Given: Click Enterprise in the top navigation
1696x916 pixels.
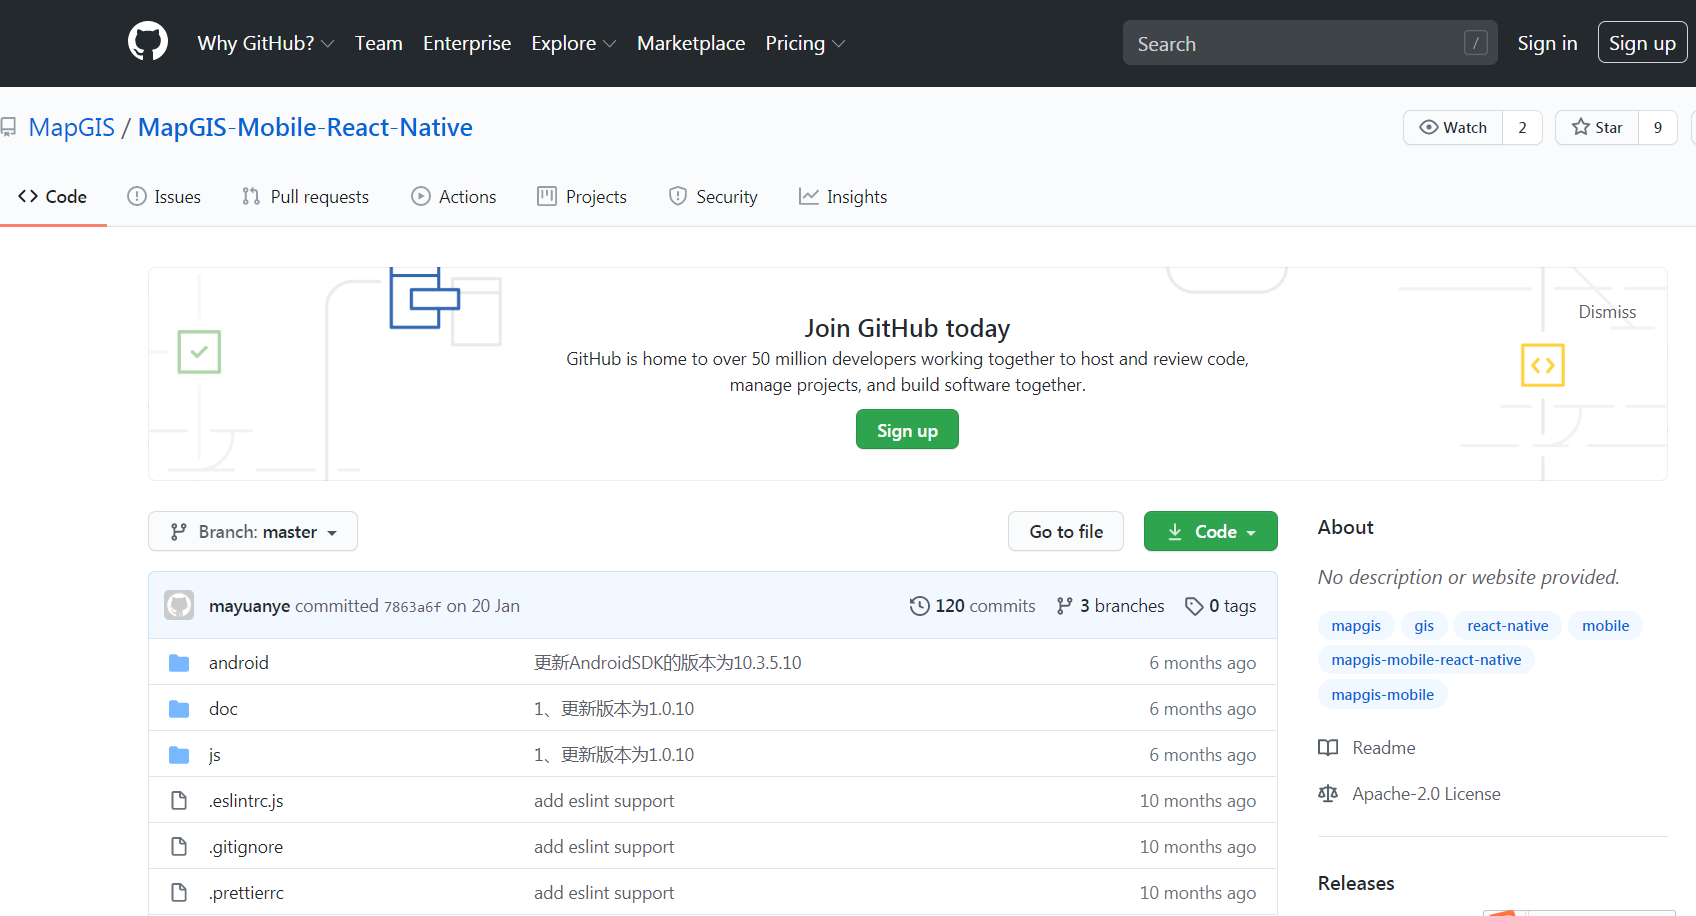Looking at the screenshot, I should point(467,43).
